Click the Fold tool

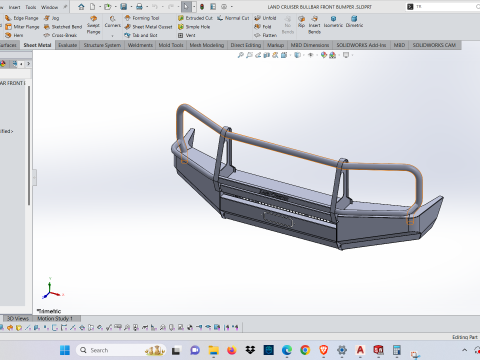click(x=263, y=27)
